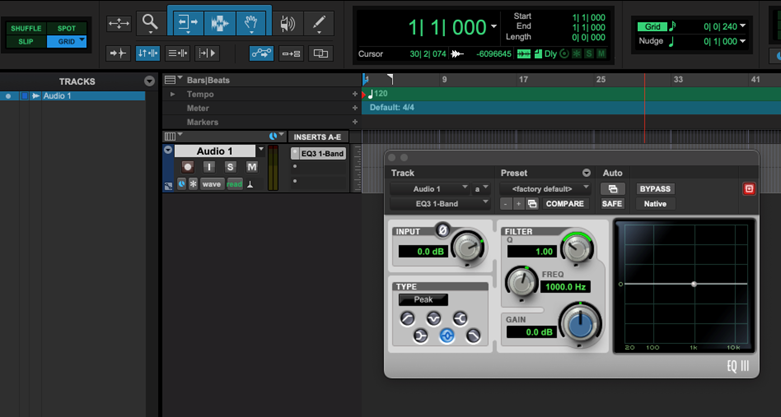Click the timebase clock icon in header

point(273,136)
